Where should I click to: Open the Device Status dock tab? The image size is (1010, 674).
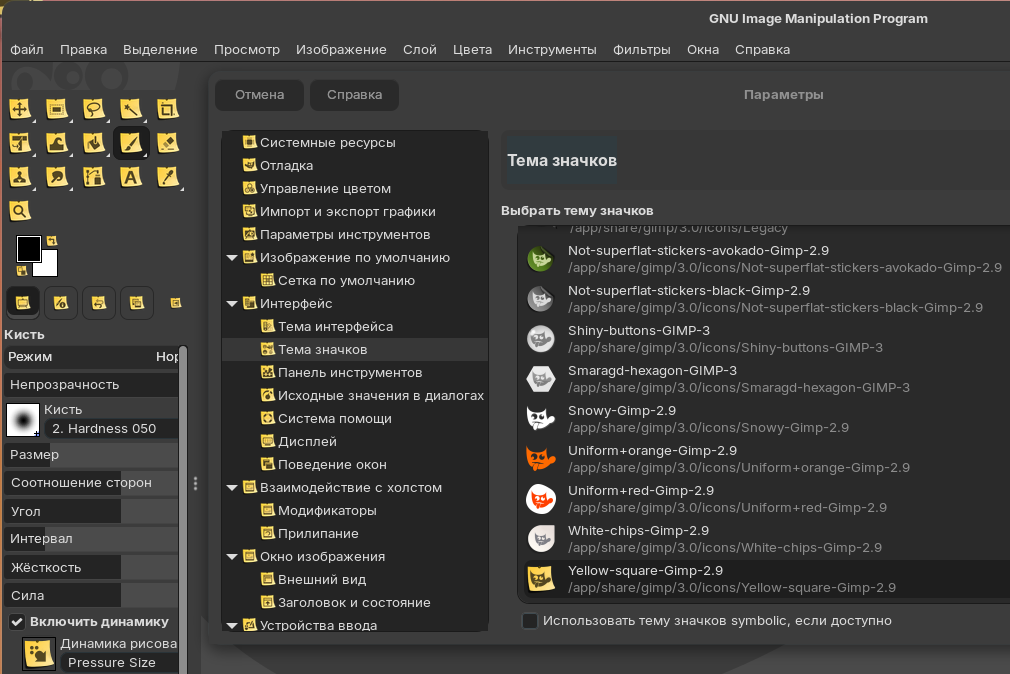tap(61, 303)
